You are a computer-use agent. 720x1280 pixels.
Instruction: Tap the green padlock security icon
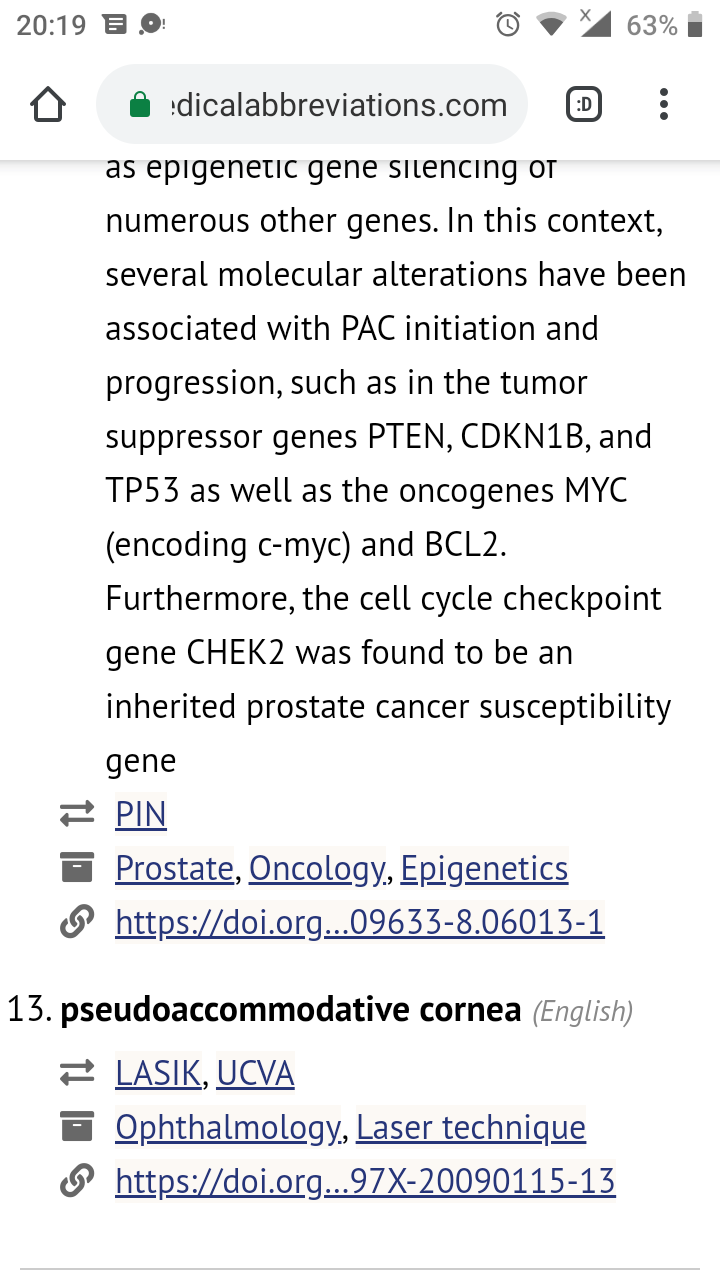141,105
